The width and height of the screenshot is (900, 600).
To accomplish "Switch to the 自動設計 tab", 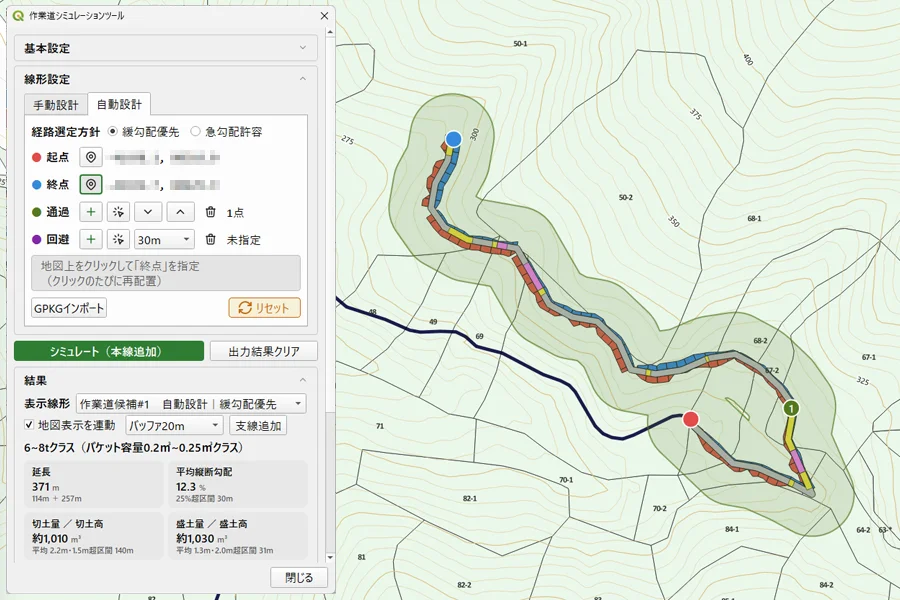I will [x=119, y=104].
